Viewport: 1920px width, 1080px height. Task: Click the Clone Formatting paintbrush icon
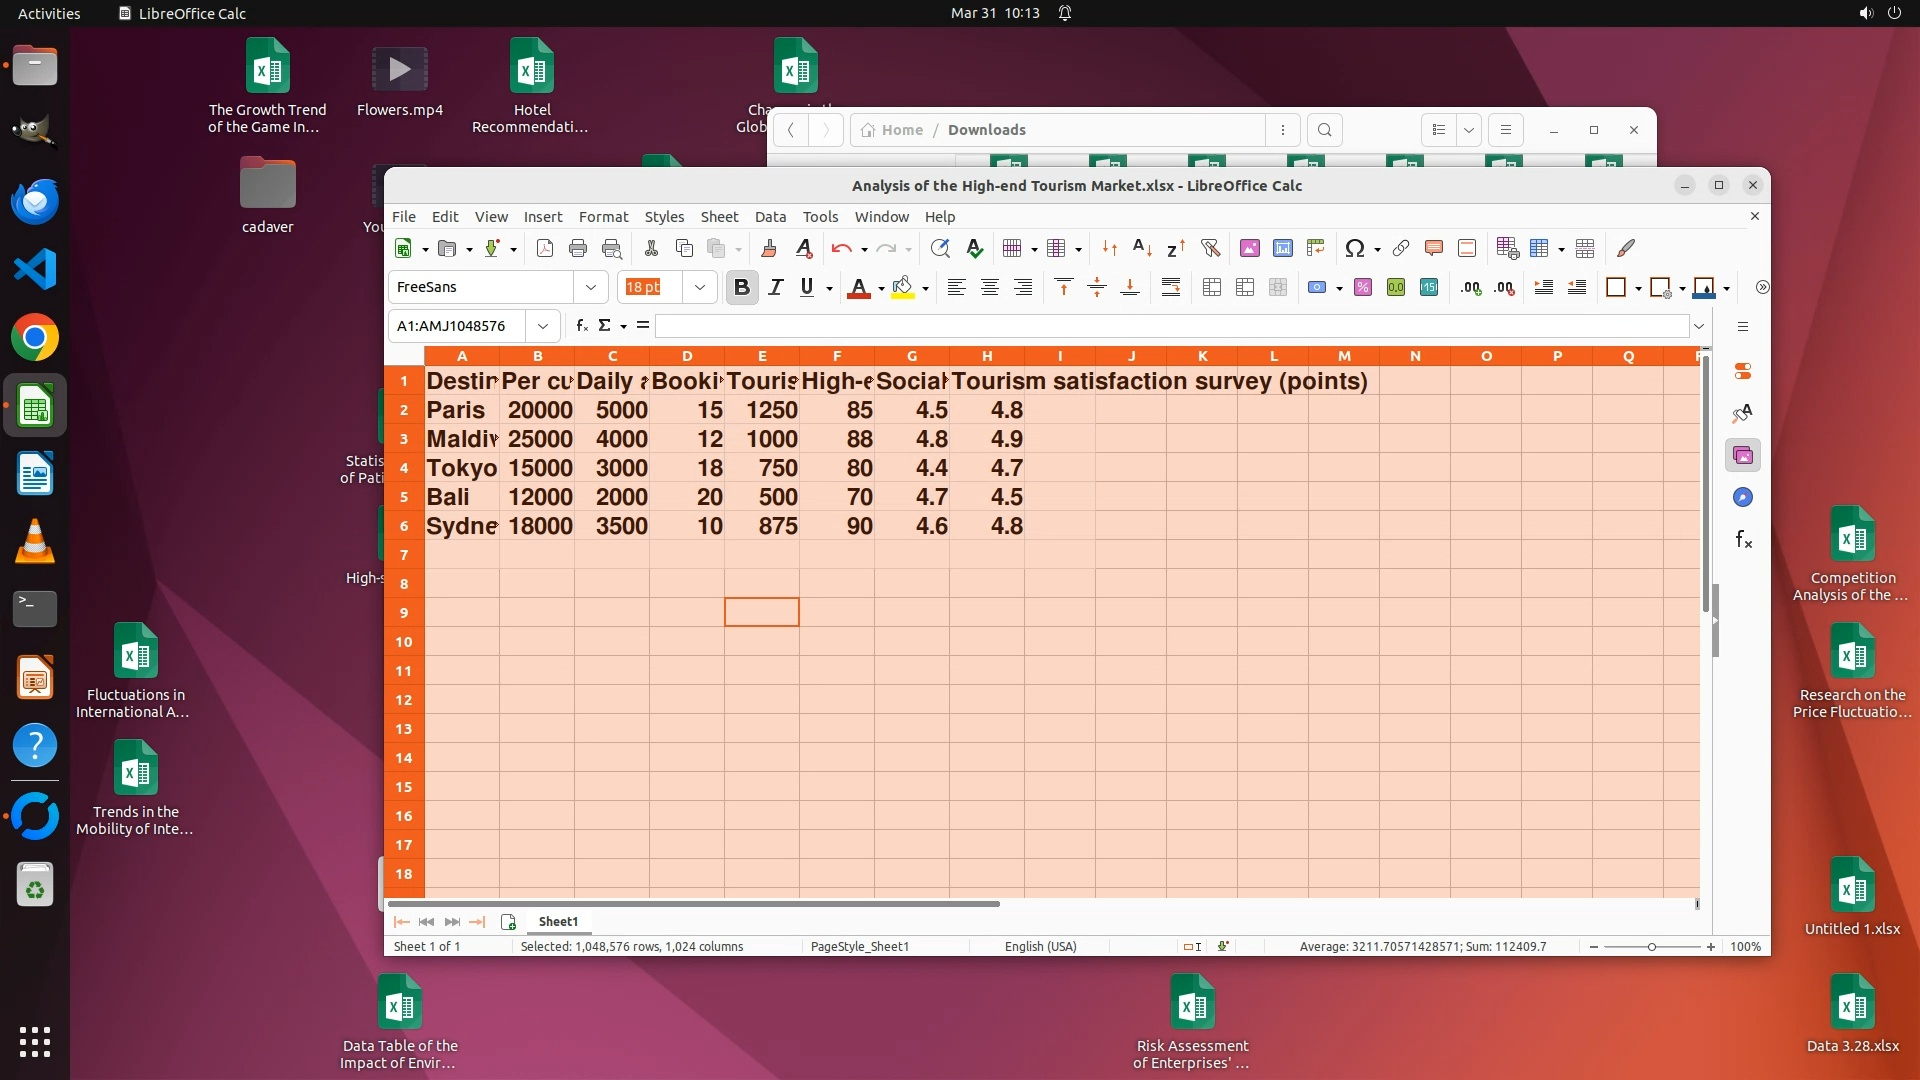(x=769, y=249)
